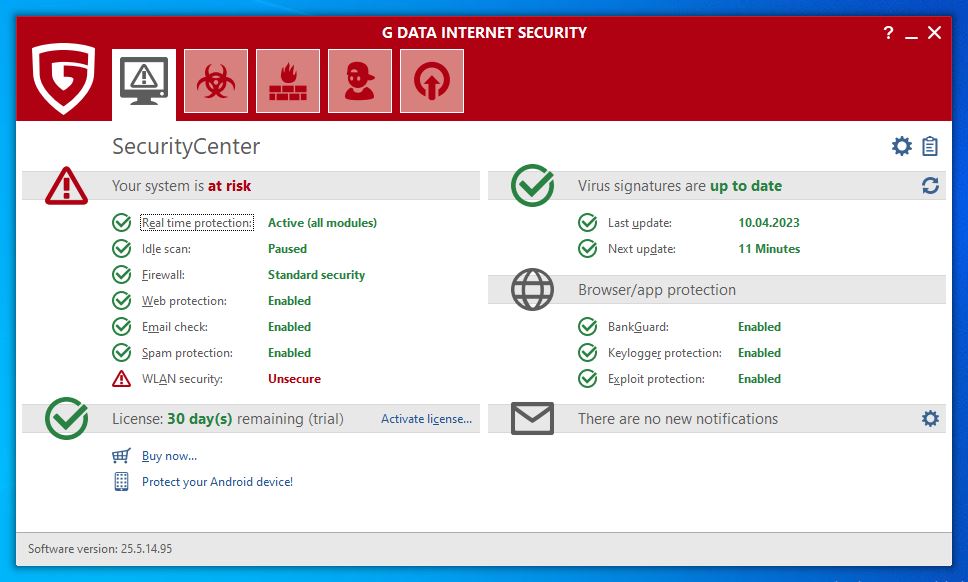Click the Web protection check icon

[121, 301]
